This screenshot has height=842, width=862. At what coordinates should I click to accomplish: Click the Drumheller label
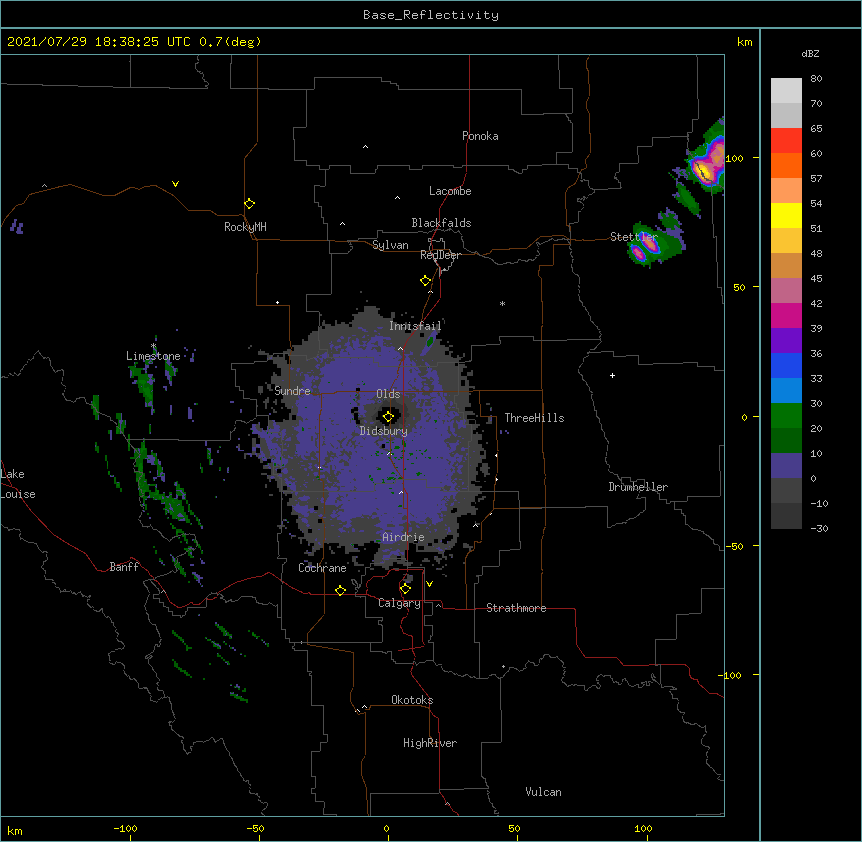point(638,486)
